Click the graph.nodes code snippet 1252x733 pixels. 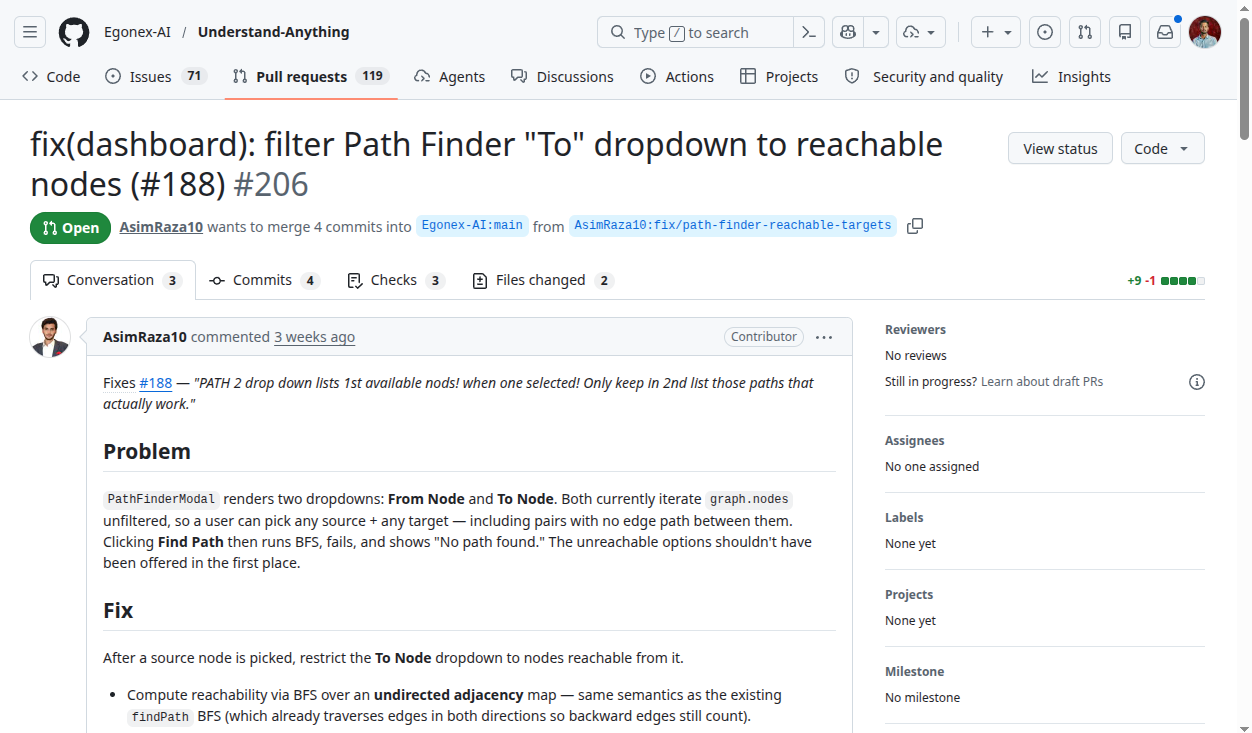(749, 499)
